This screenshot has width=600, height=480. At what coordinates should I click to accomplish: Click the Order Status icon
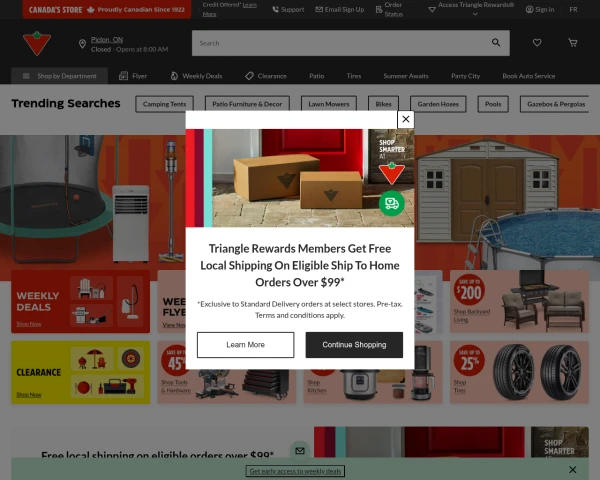(x=379, y=10)
